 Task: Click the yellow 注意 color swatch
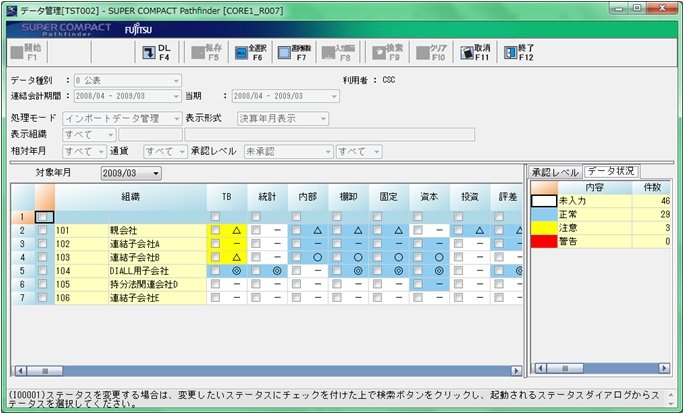point(544,228)
